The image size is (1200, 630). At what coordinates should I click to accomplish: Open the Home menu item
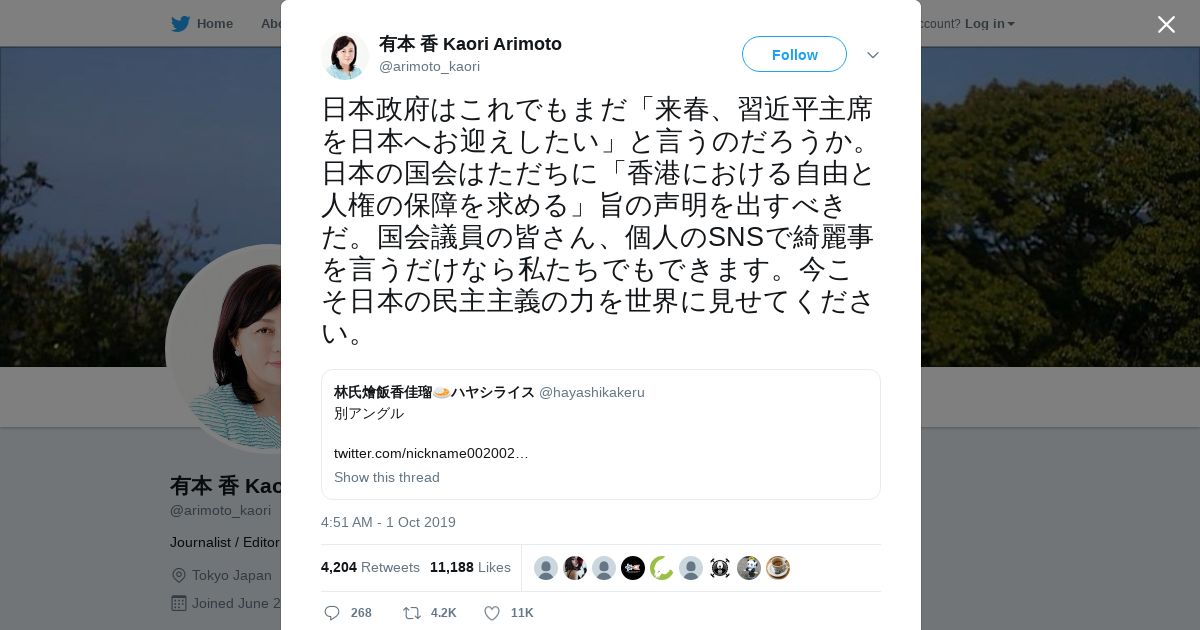point(214,23)
